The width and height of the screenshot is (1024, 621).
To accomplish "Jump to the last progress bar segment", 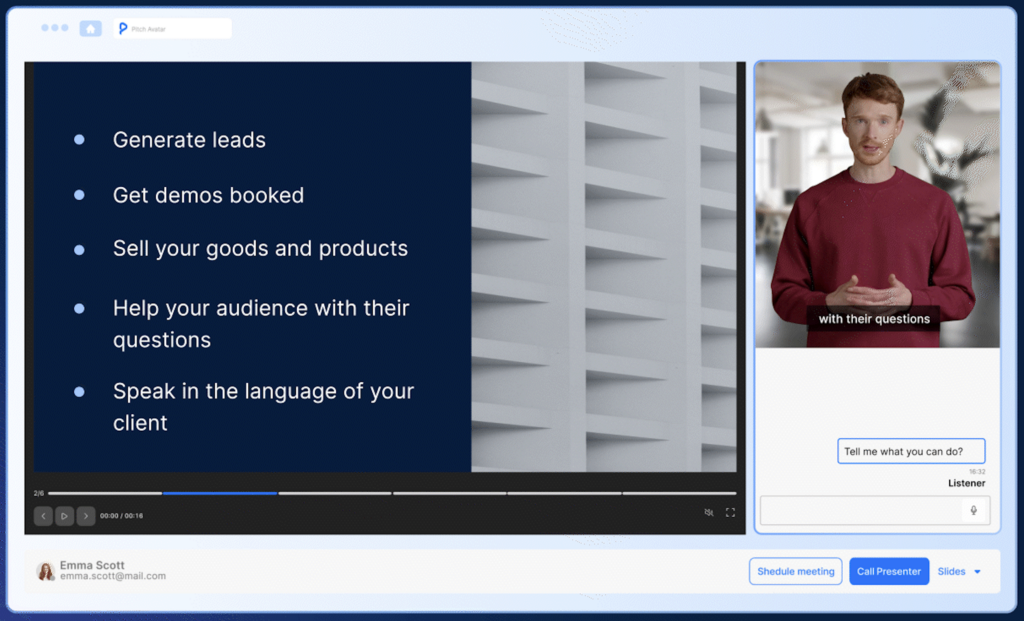I will point(679,494).
